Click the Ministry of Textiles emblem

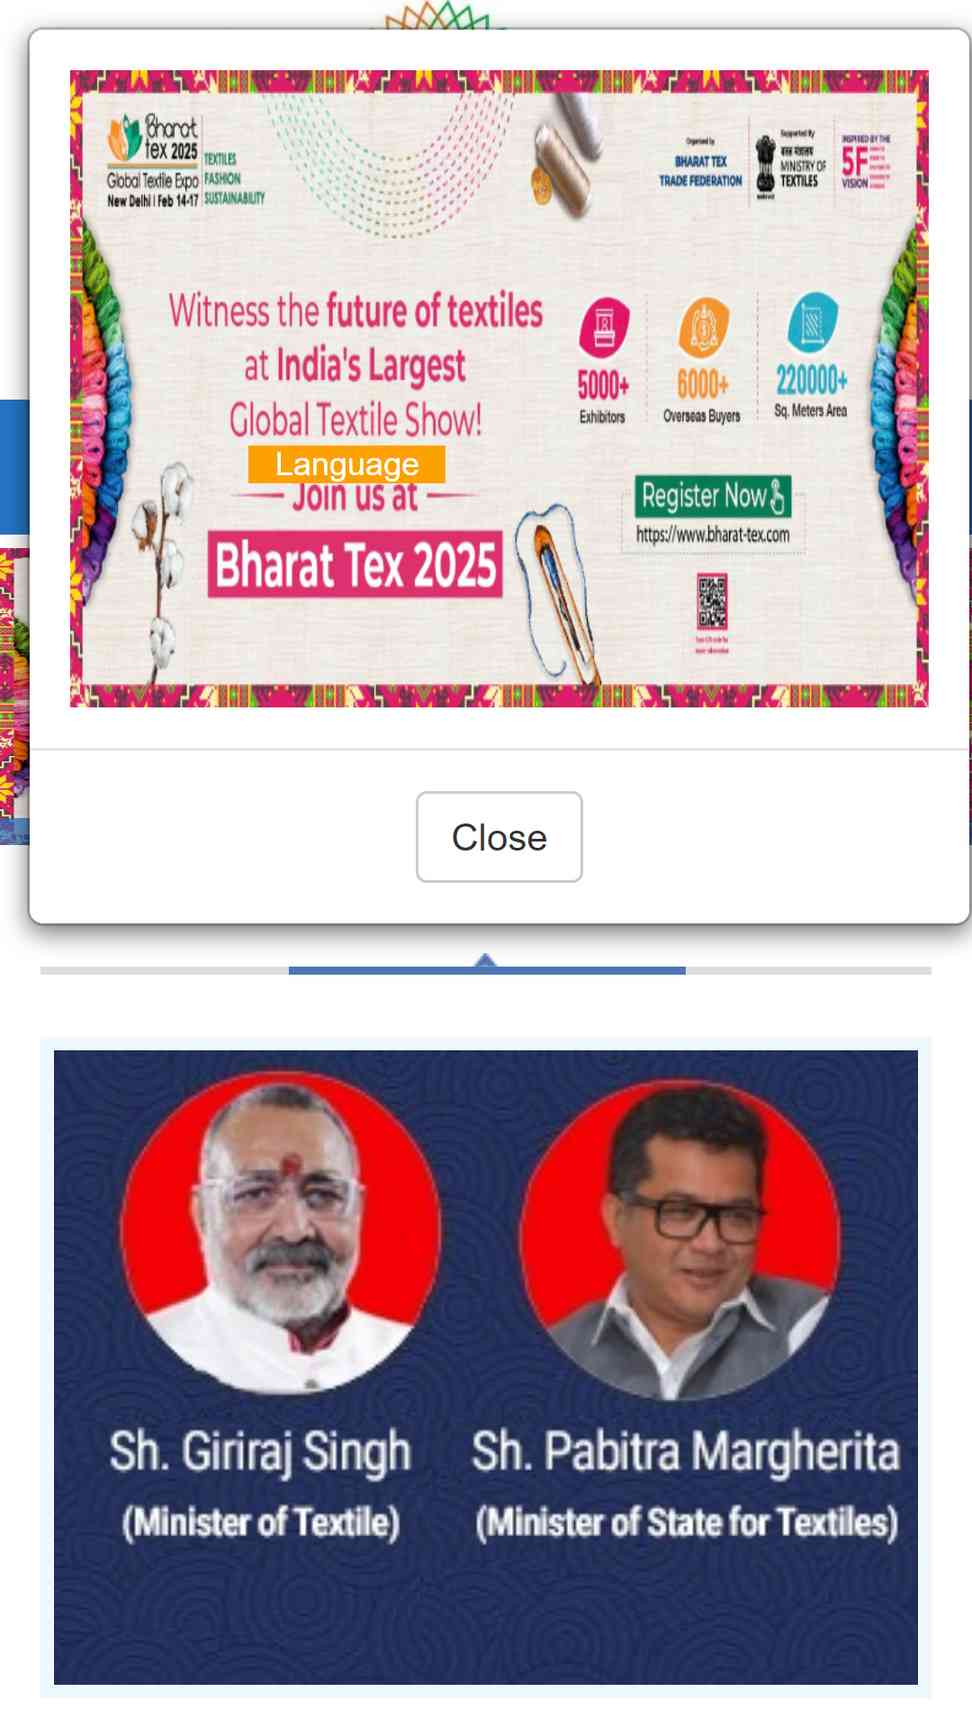[x=766, y=166]
